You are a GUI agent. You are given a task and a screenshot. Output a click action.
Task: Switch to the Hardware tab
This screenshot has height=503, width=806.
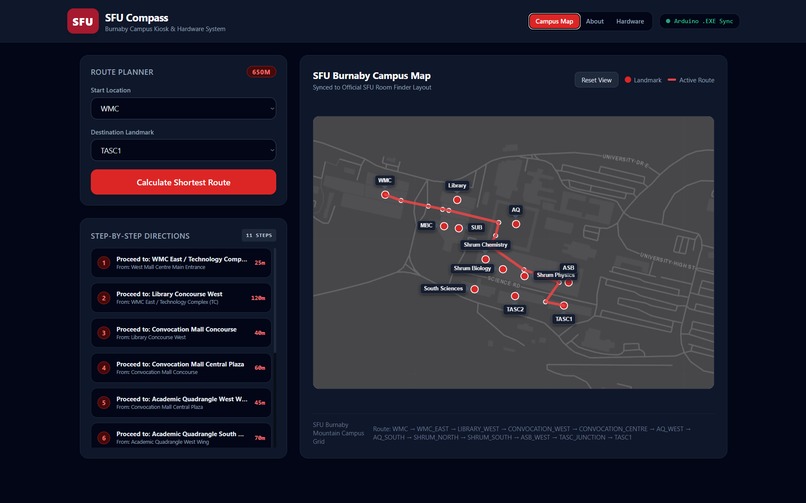[x=630, y=21]
